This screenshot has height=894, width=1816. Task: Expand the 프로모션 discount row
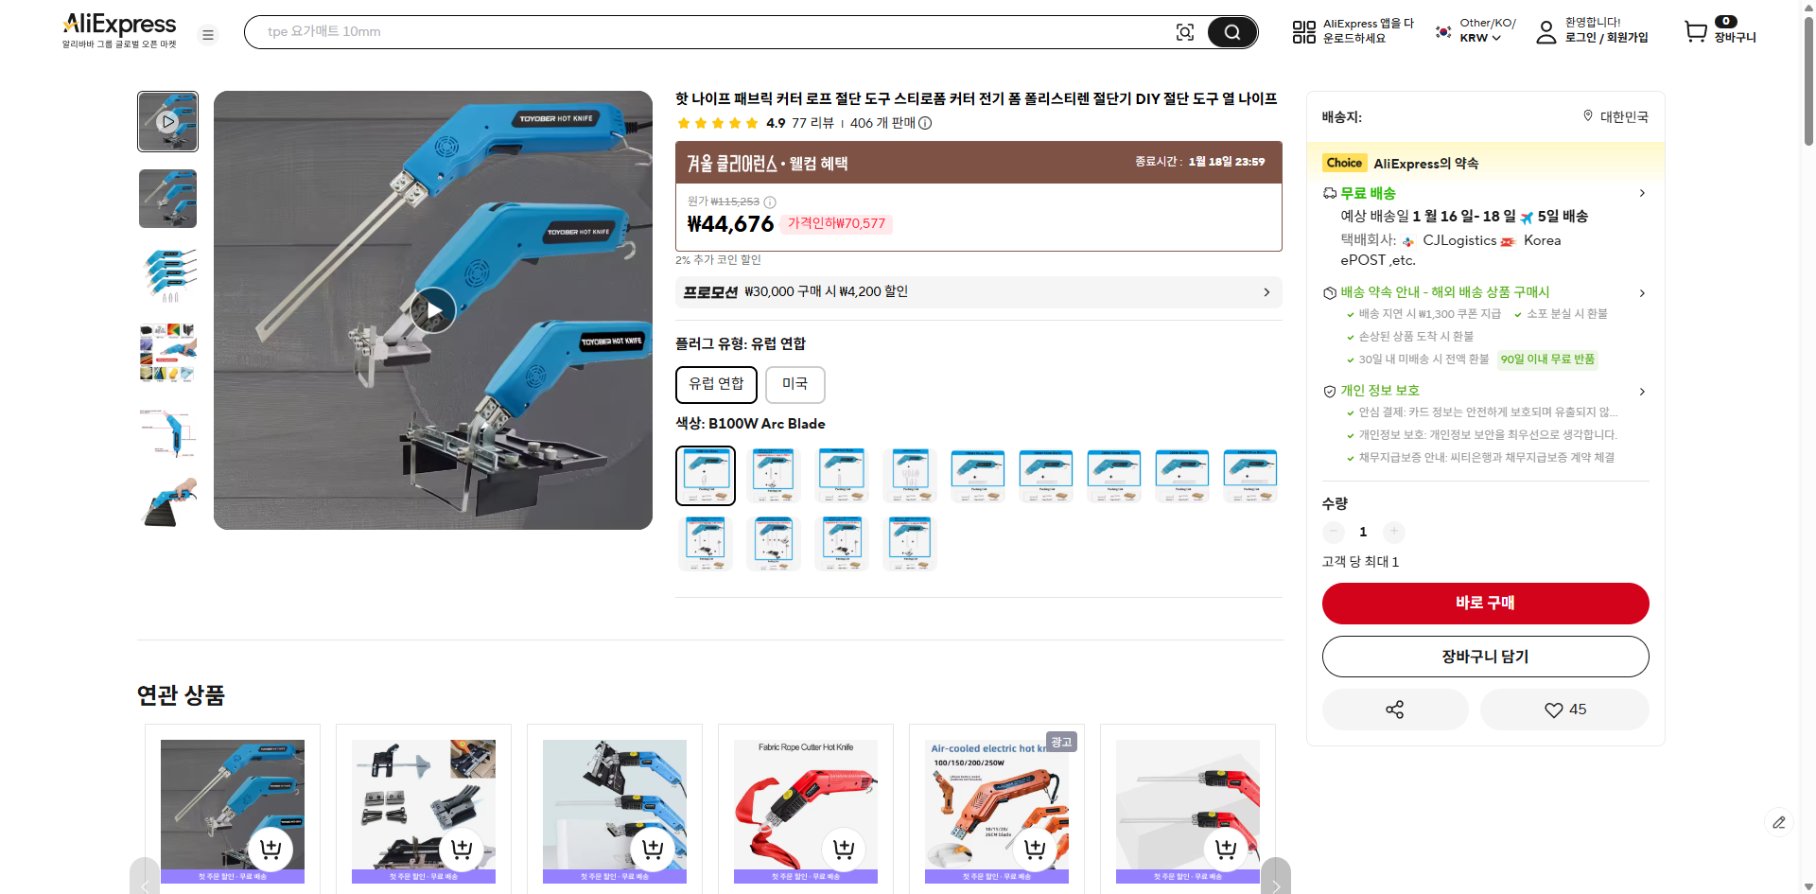tap(978, 292)
